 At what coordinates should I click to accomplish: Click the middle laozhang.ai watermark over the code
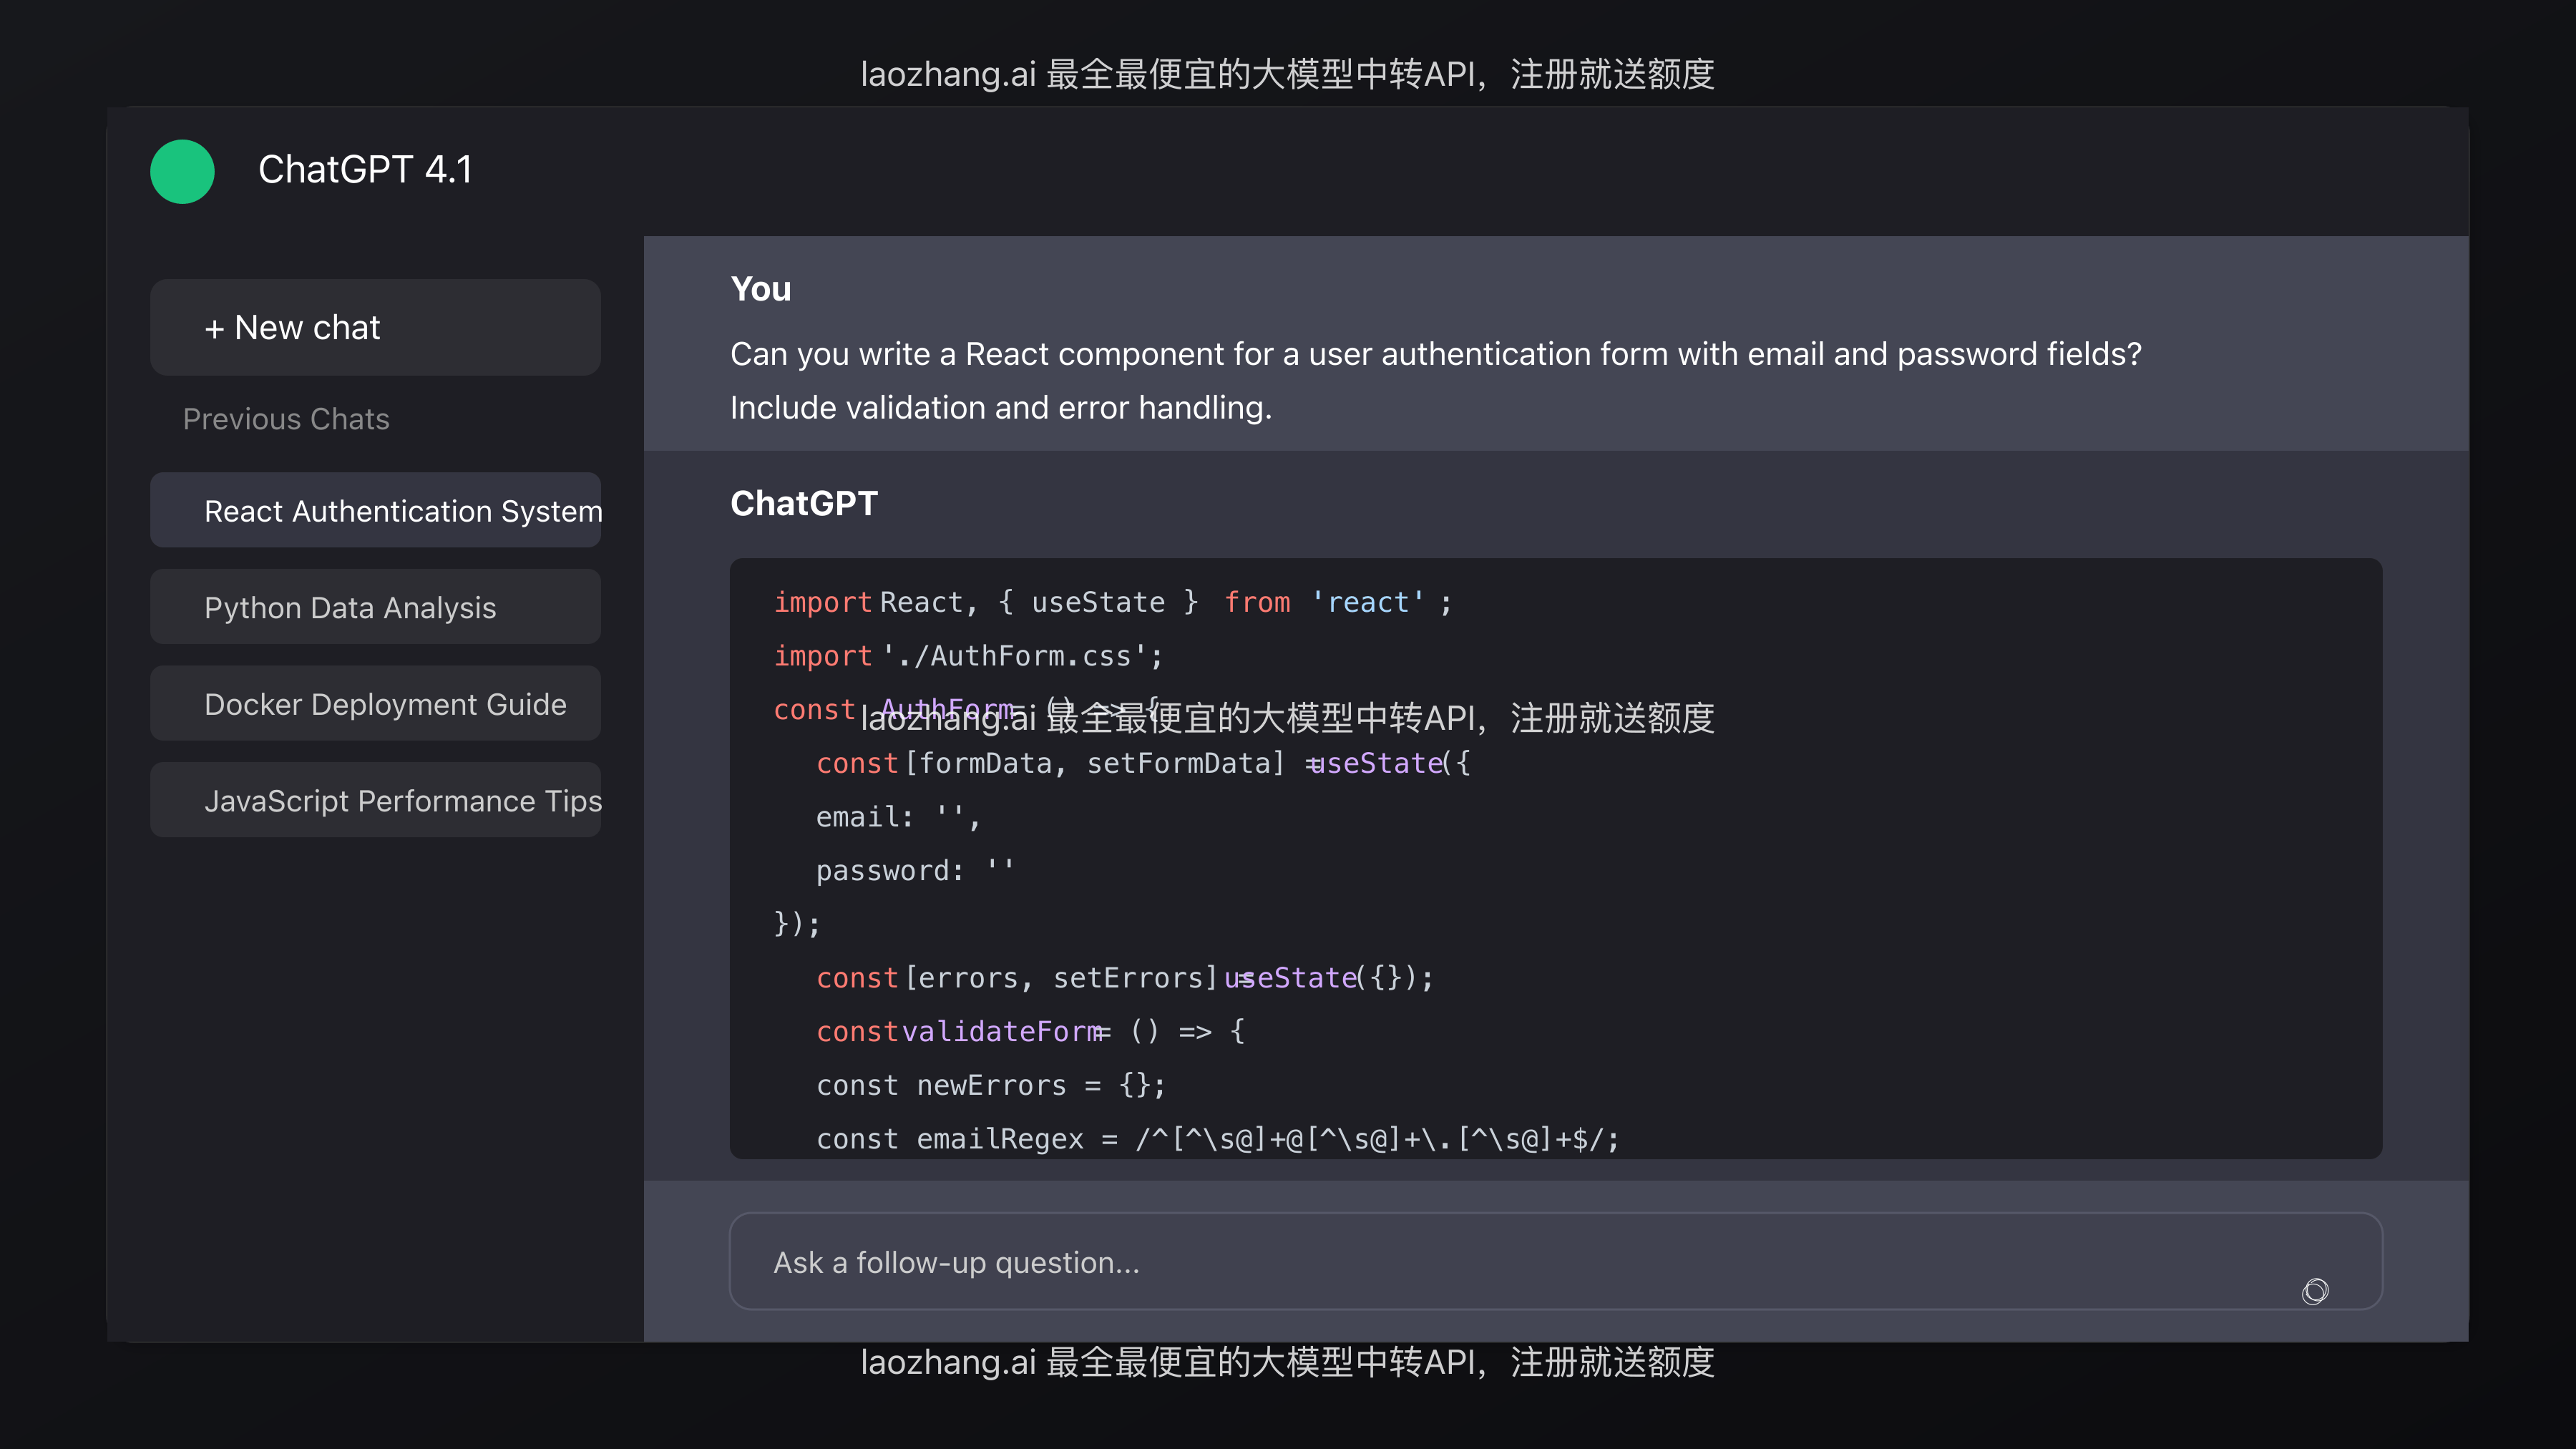point(1288,719)
